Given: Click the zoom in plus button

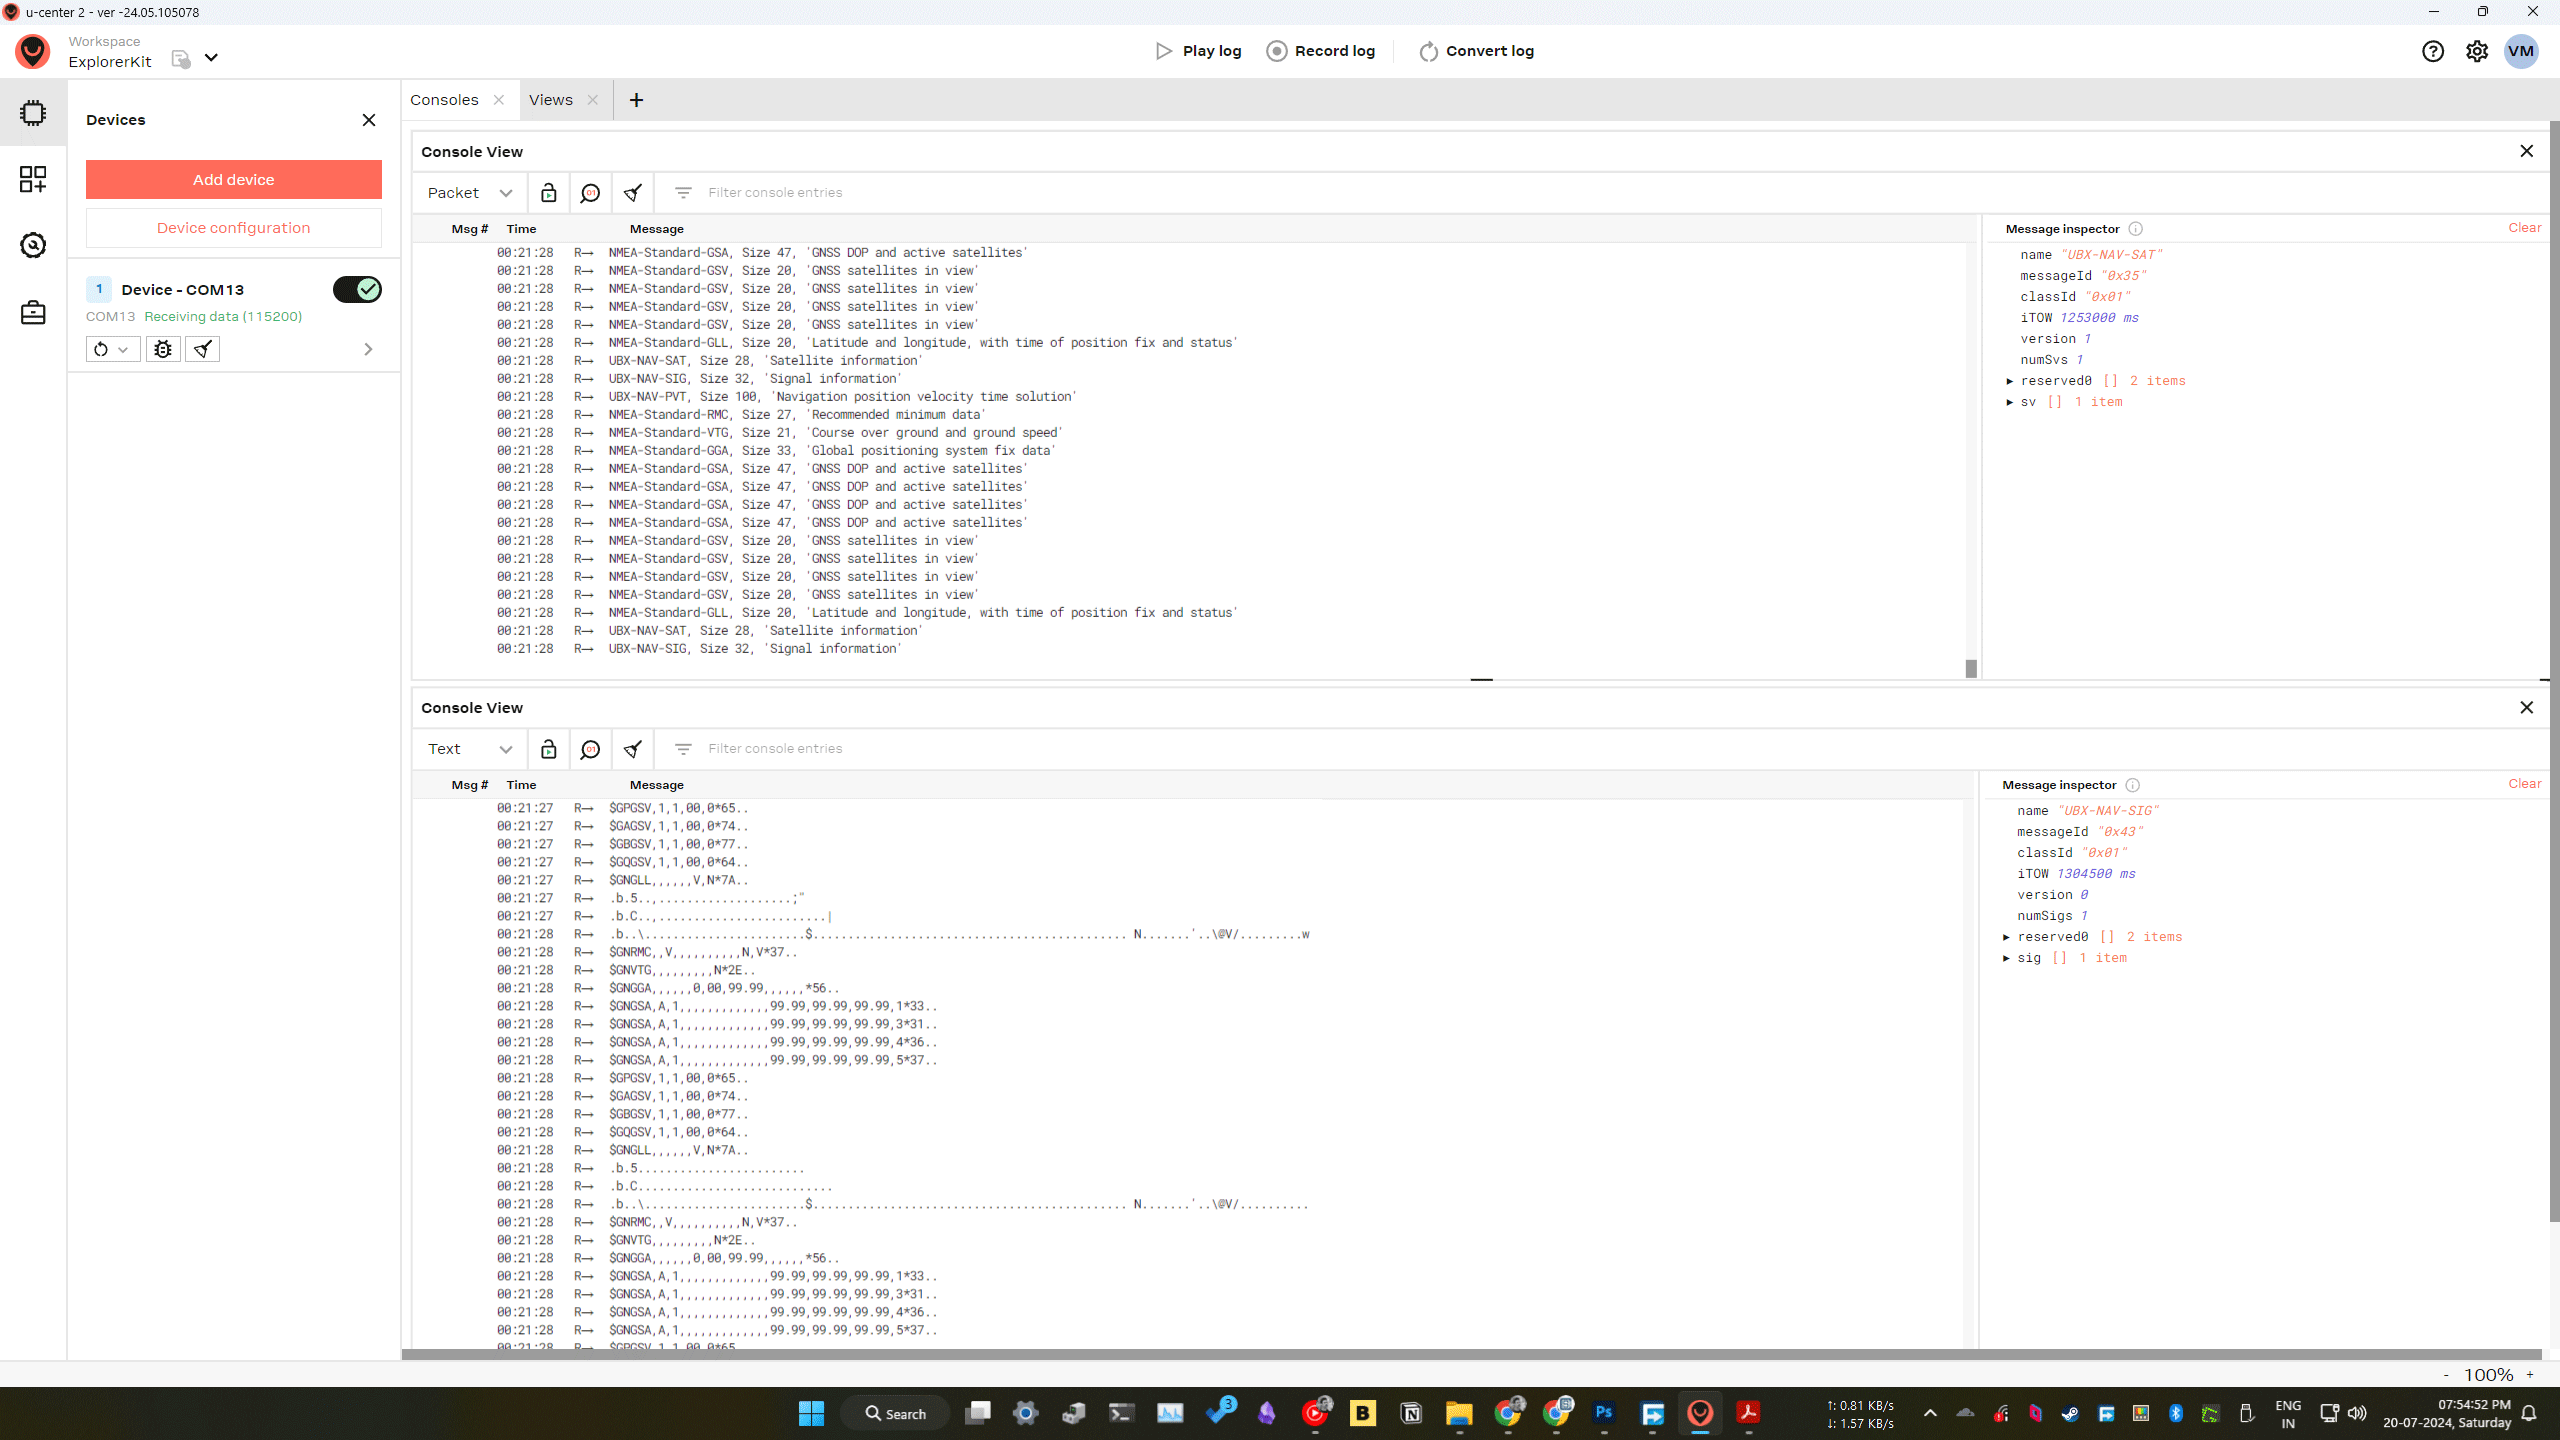Looking at the screenshot, I should tap(2530, 1375).
